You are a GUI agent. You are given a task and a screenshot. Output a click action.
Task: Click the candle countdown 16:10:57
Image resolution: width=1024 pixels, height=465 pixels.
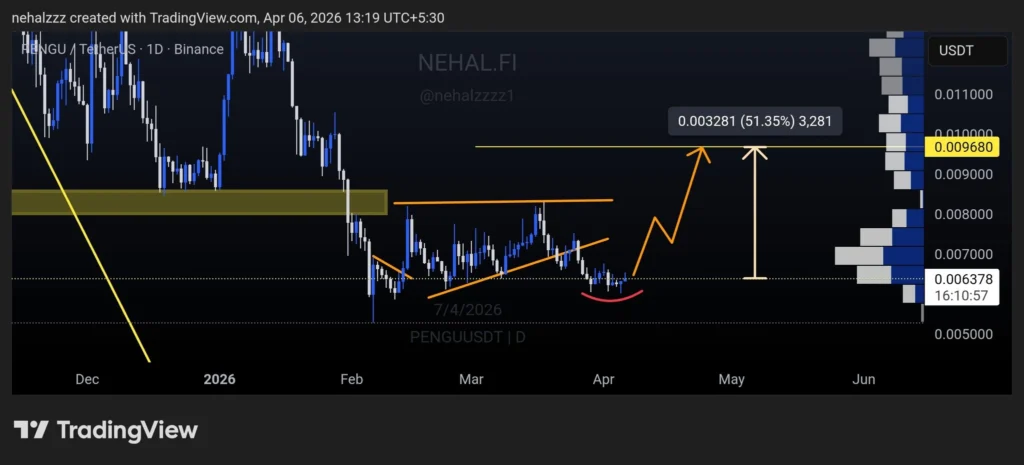pos(963,295)
